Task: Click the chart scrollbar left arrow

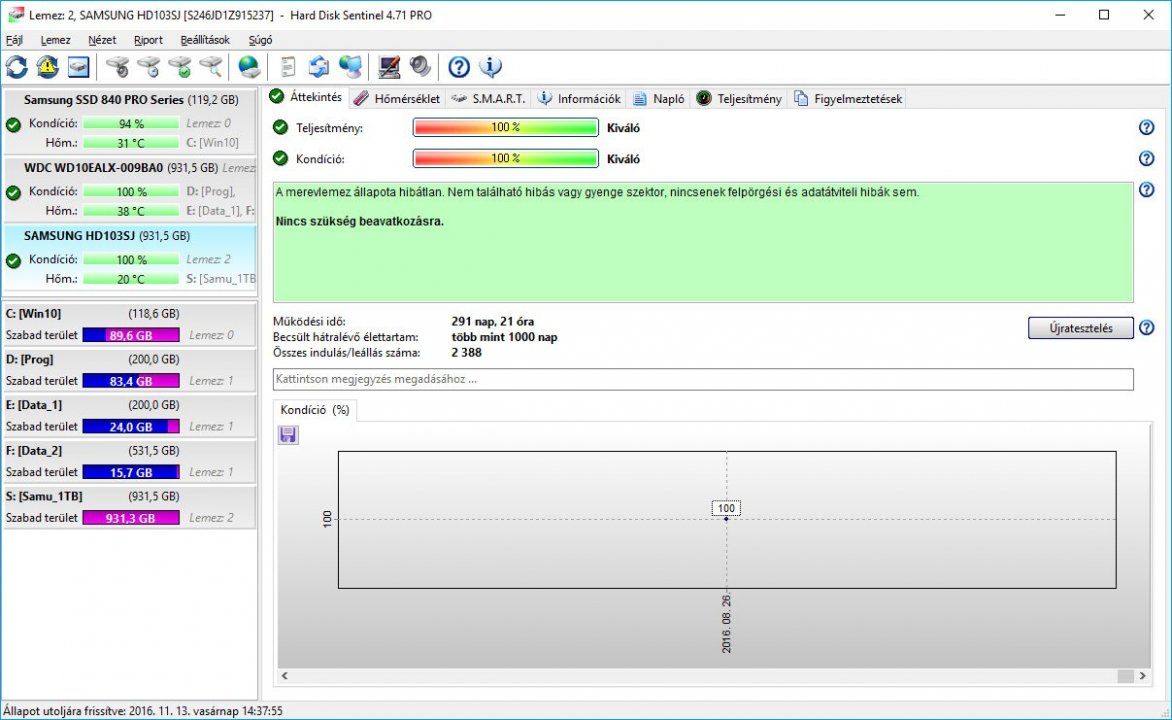Action: 285,676
